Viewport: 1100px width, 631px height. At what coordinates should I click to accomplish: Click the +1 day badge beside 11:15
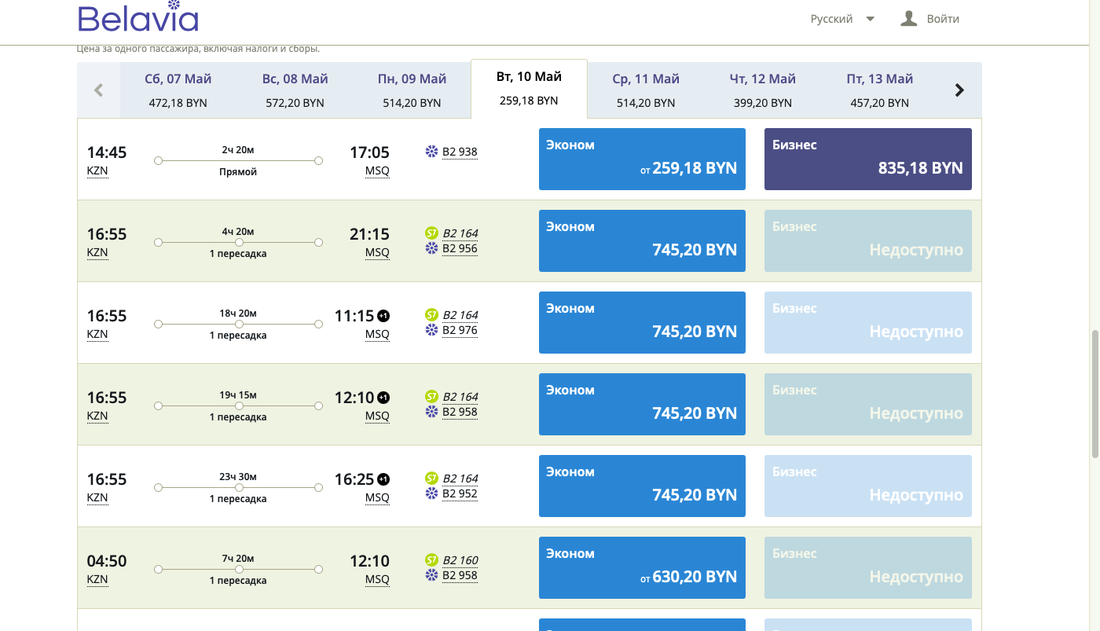pos(383,316)
